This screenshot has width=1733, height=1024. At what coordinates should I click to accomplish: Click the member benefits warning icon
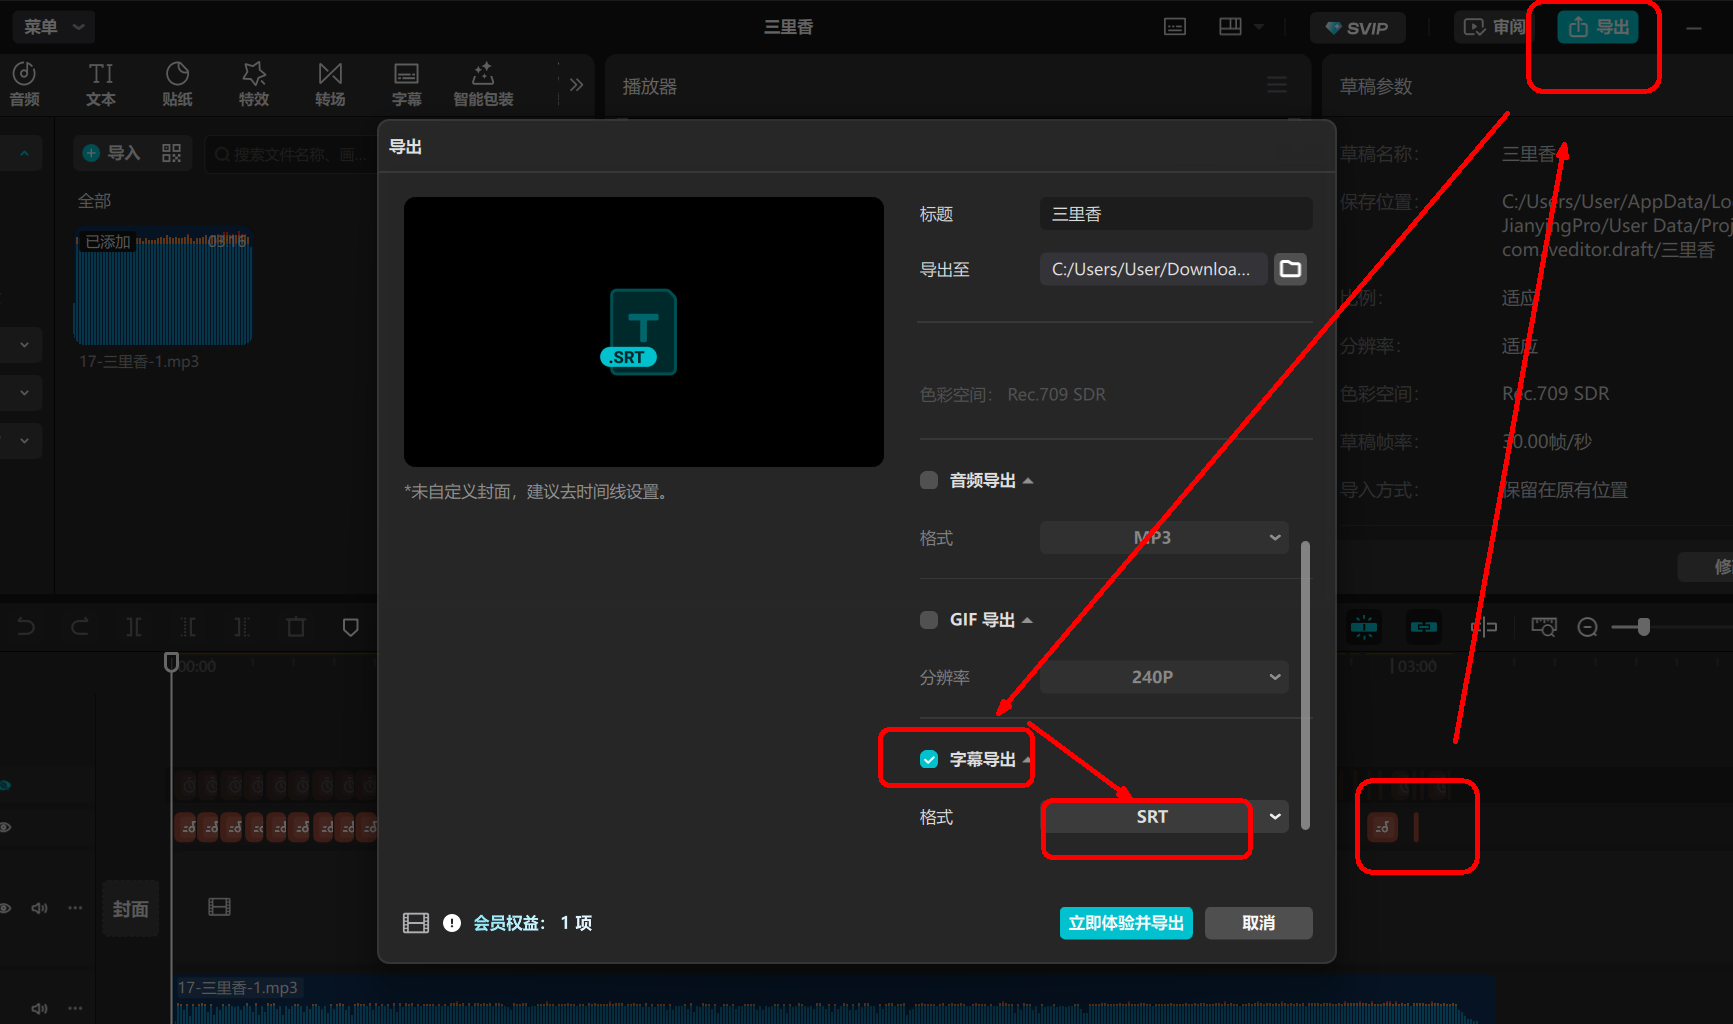click(452, 923)
